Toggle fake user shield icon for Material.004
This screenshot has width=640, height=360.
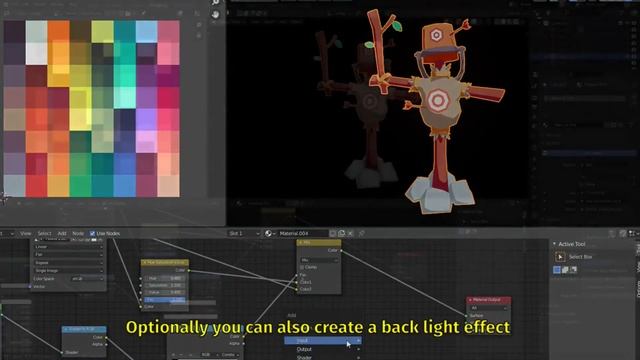333,233
